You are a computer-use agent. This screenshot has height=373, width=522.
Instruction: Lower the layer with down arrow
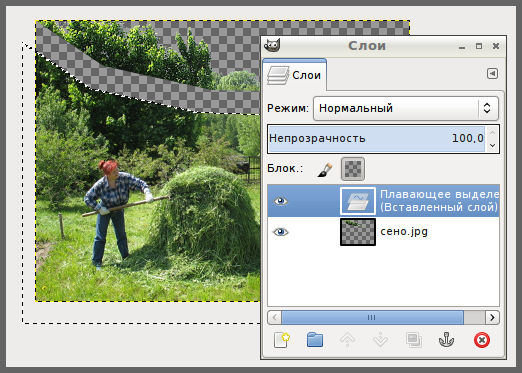(380, 340)
